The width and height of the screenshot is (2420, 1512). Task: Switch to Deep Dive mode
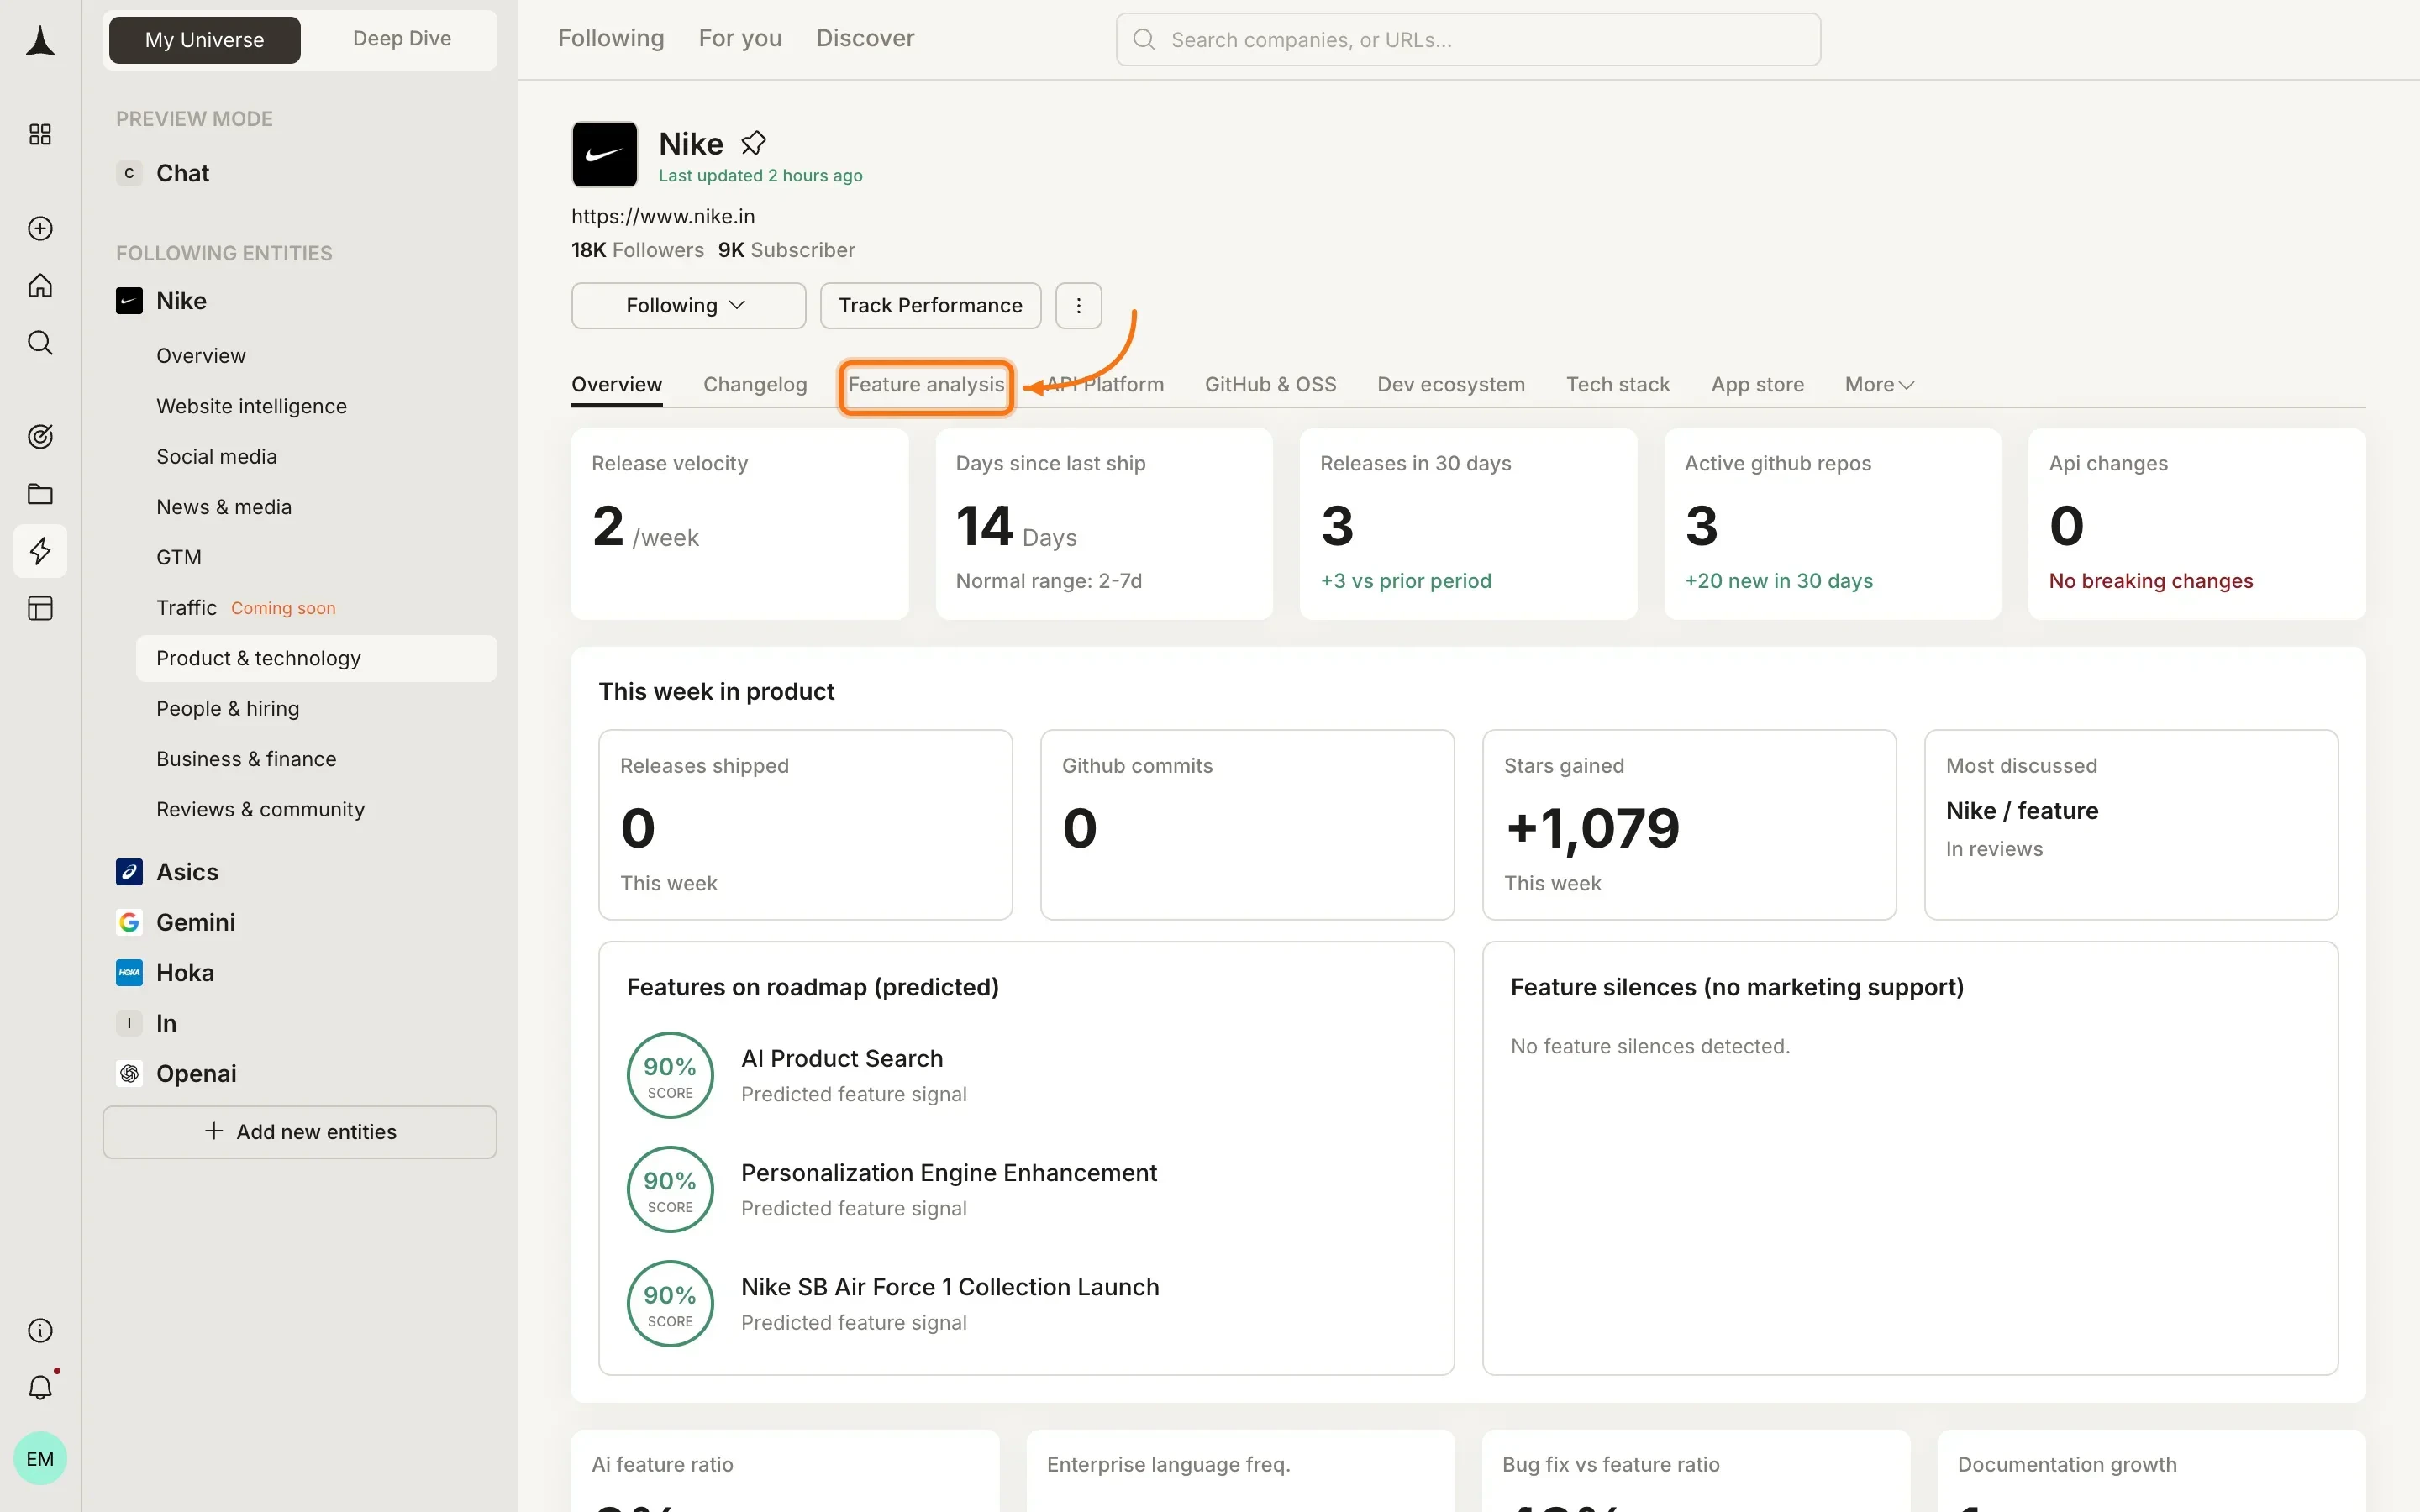401,39
